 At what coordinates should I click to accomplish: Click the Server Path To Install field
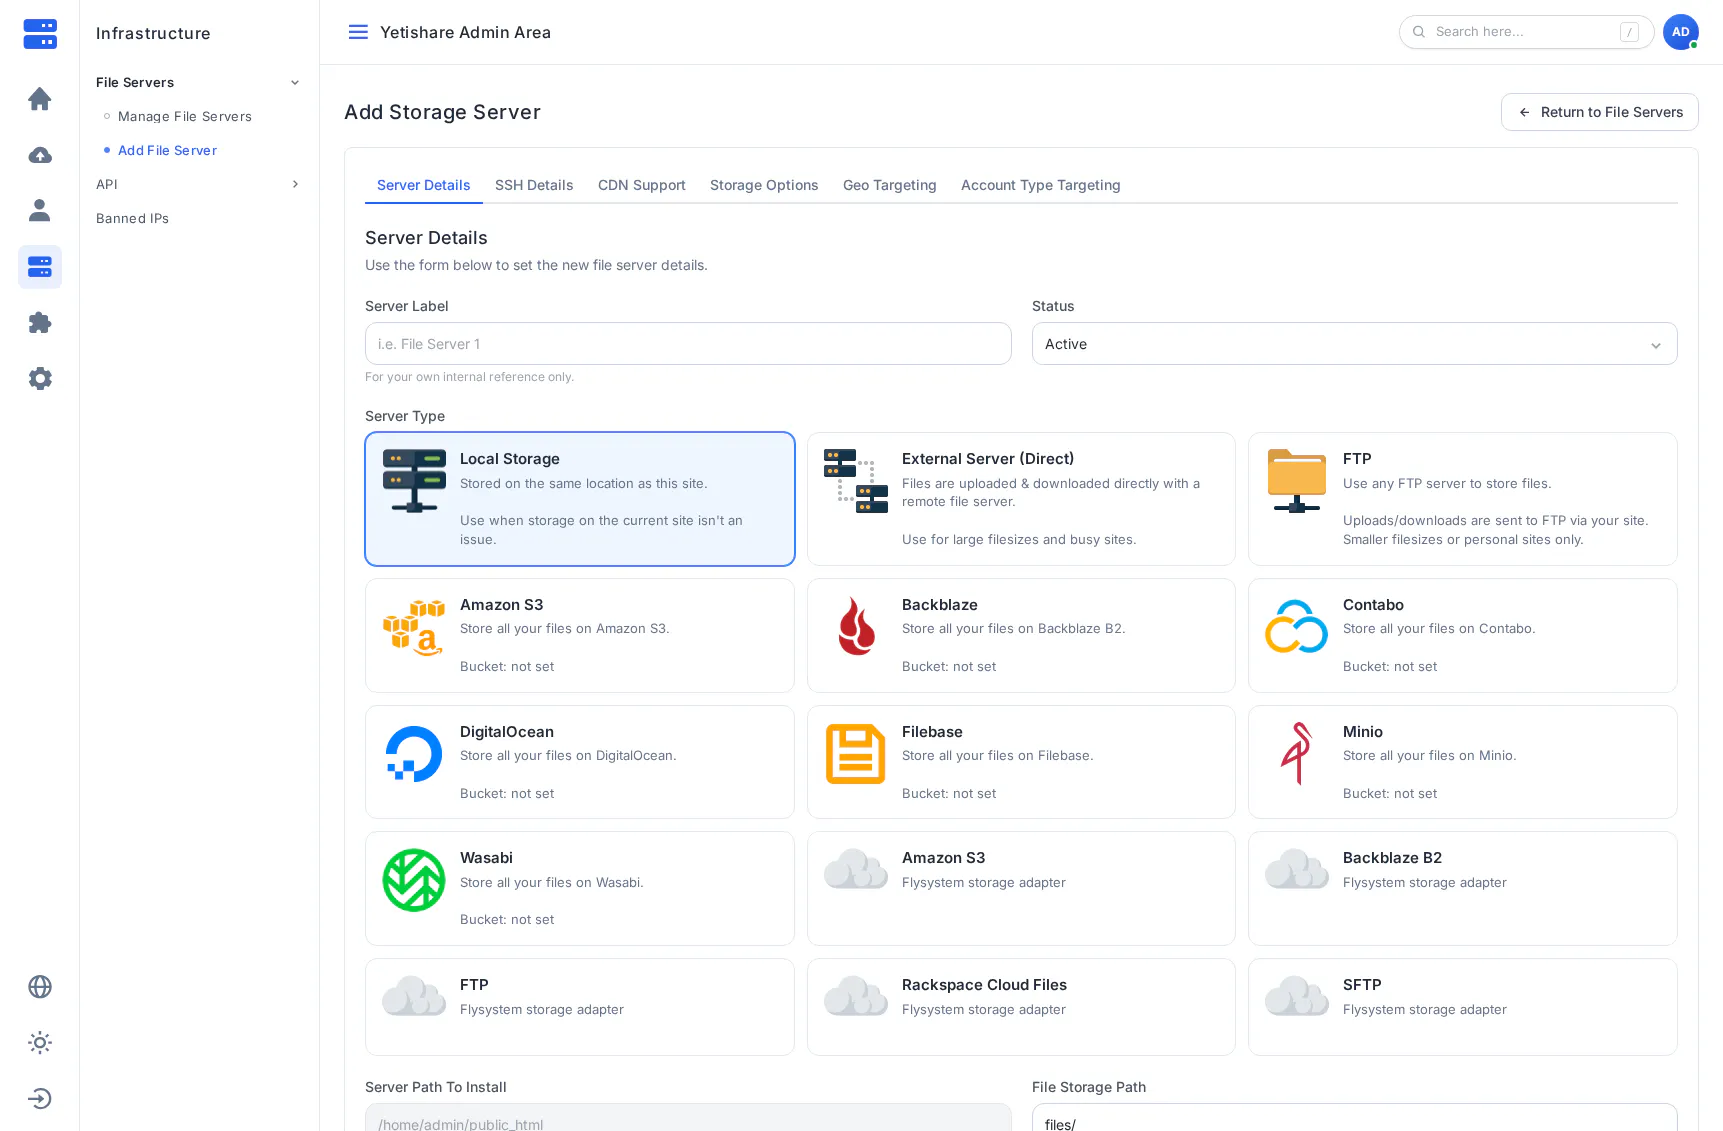(x=688, y=1119)
